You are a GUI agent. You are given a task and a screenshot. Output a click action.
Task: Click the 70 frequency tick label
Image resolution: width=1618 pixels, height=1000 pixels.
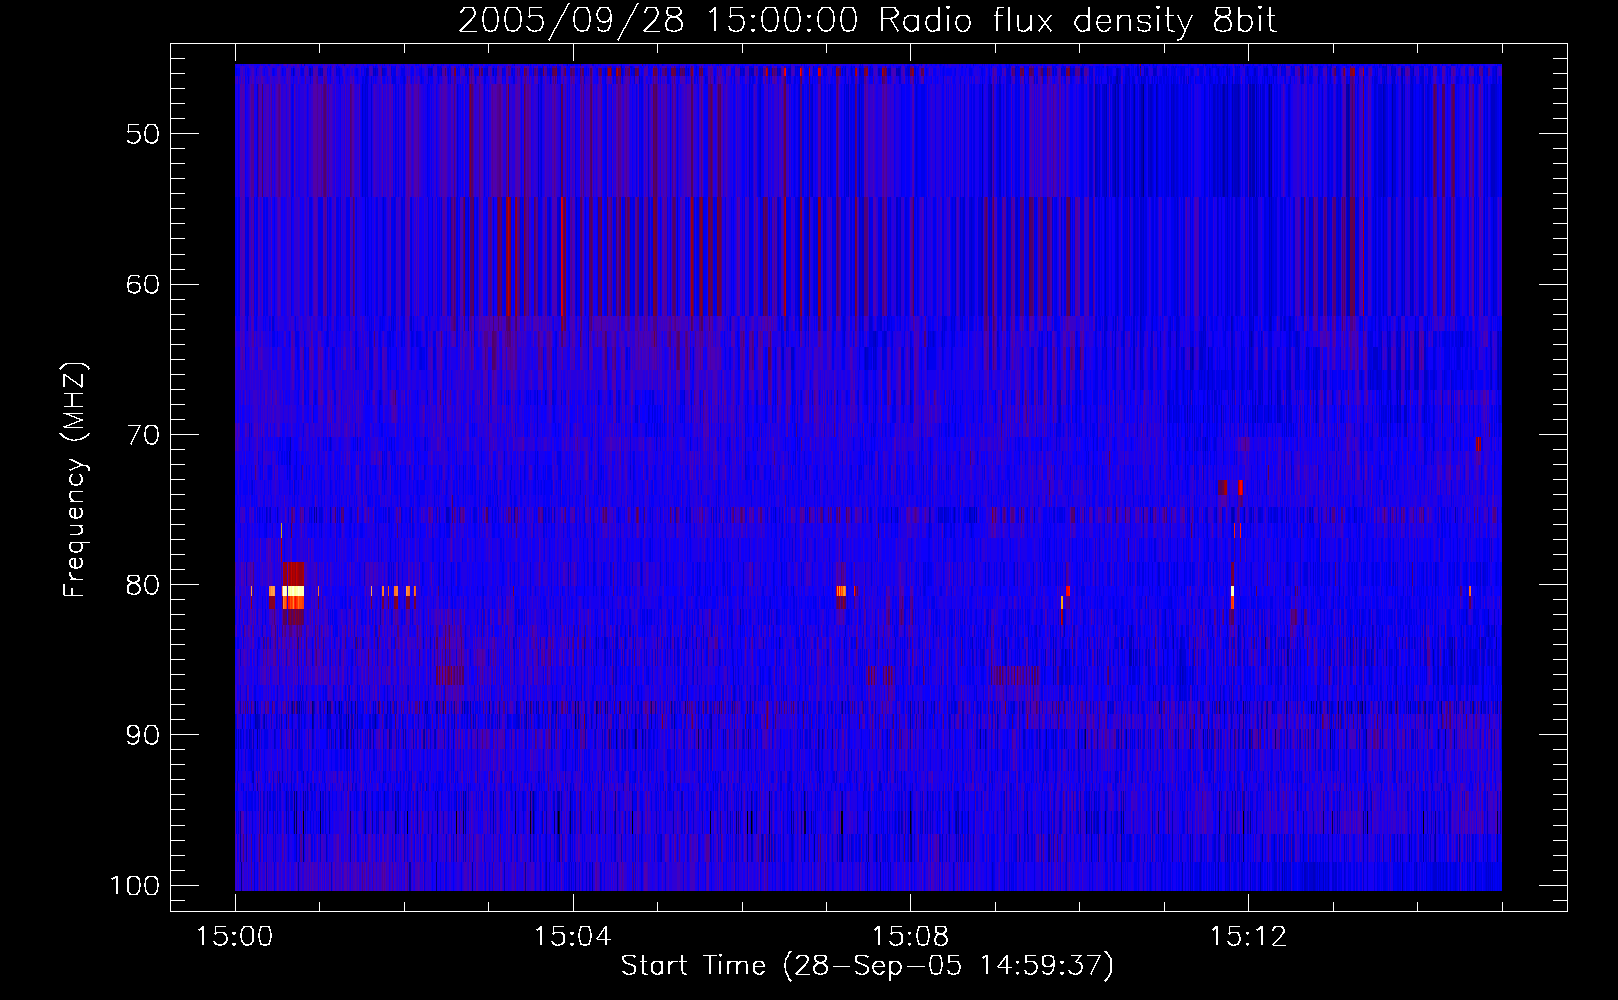[143, 435]
